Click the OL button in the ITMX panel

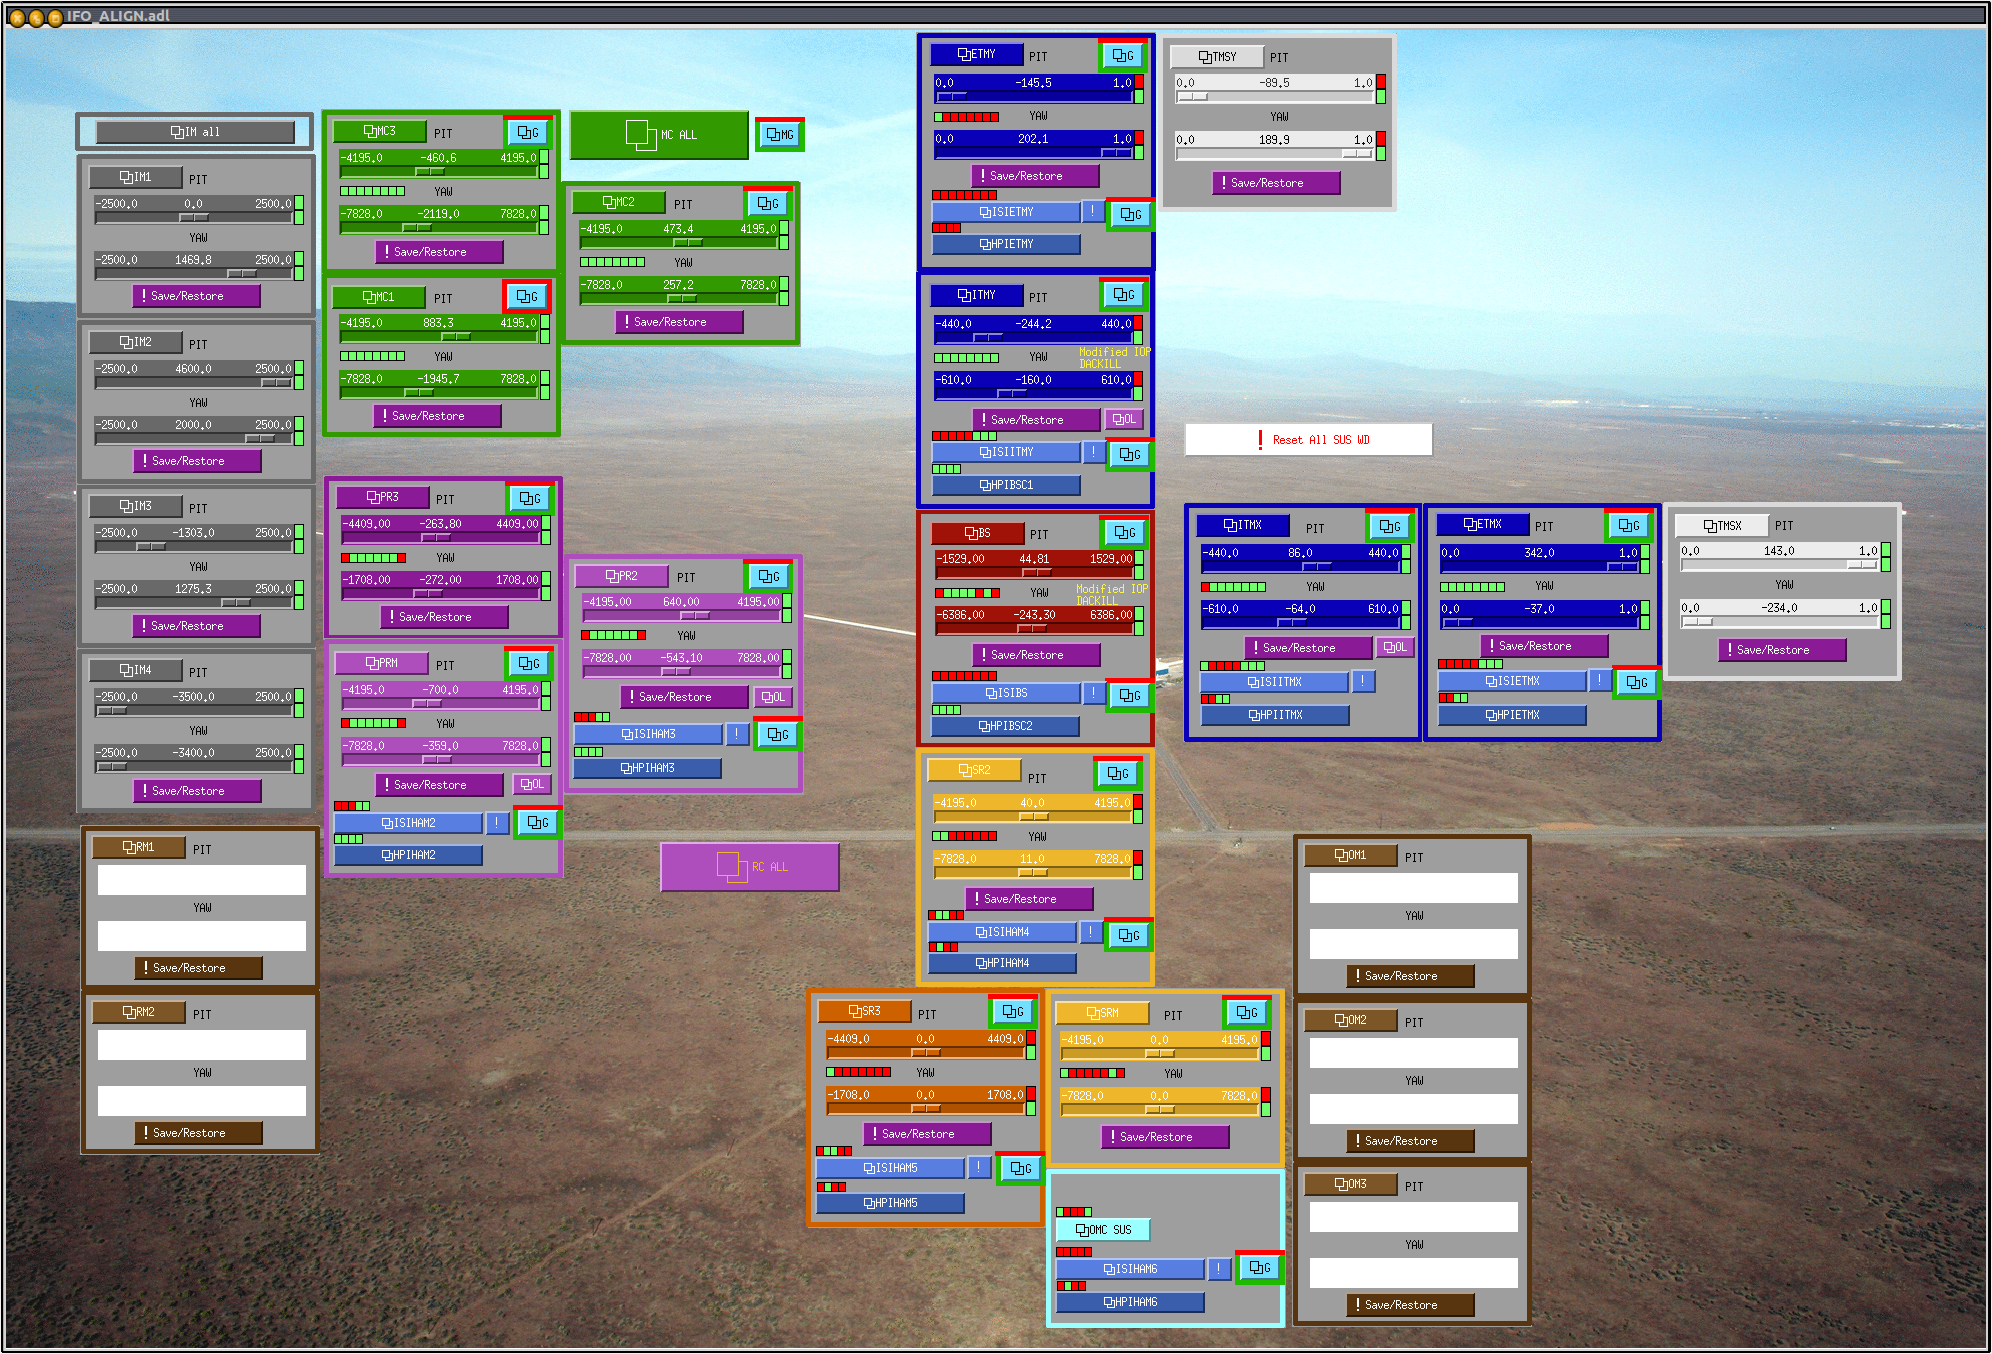pyautogui.click(x=1395, y=647)
